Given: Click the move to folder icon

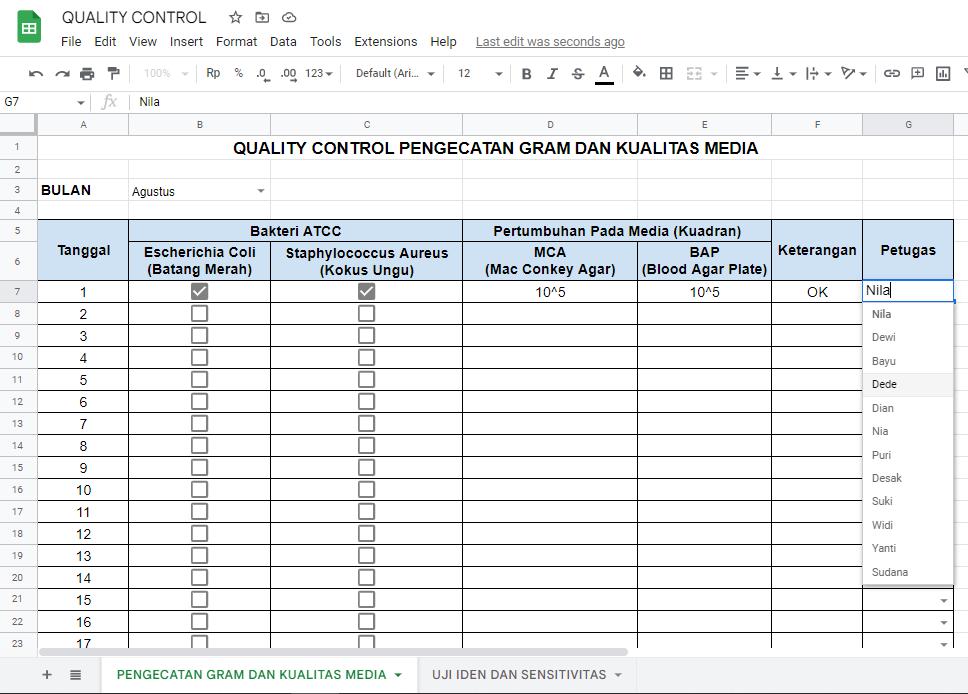Looking at the screenshot, I should coord(262,17).
